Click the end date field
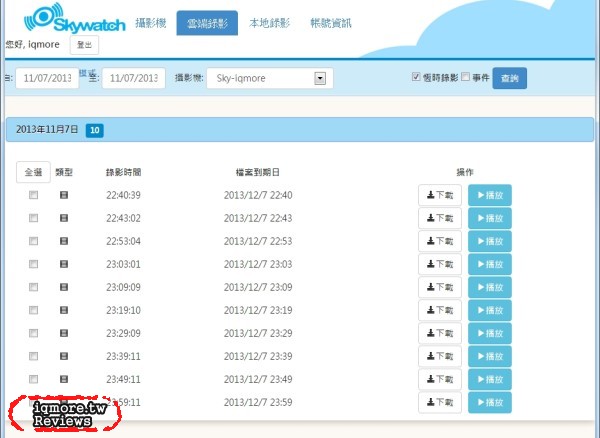The image size is (600, 438). coord(134,78)
